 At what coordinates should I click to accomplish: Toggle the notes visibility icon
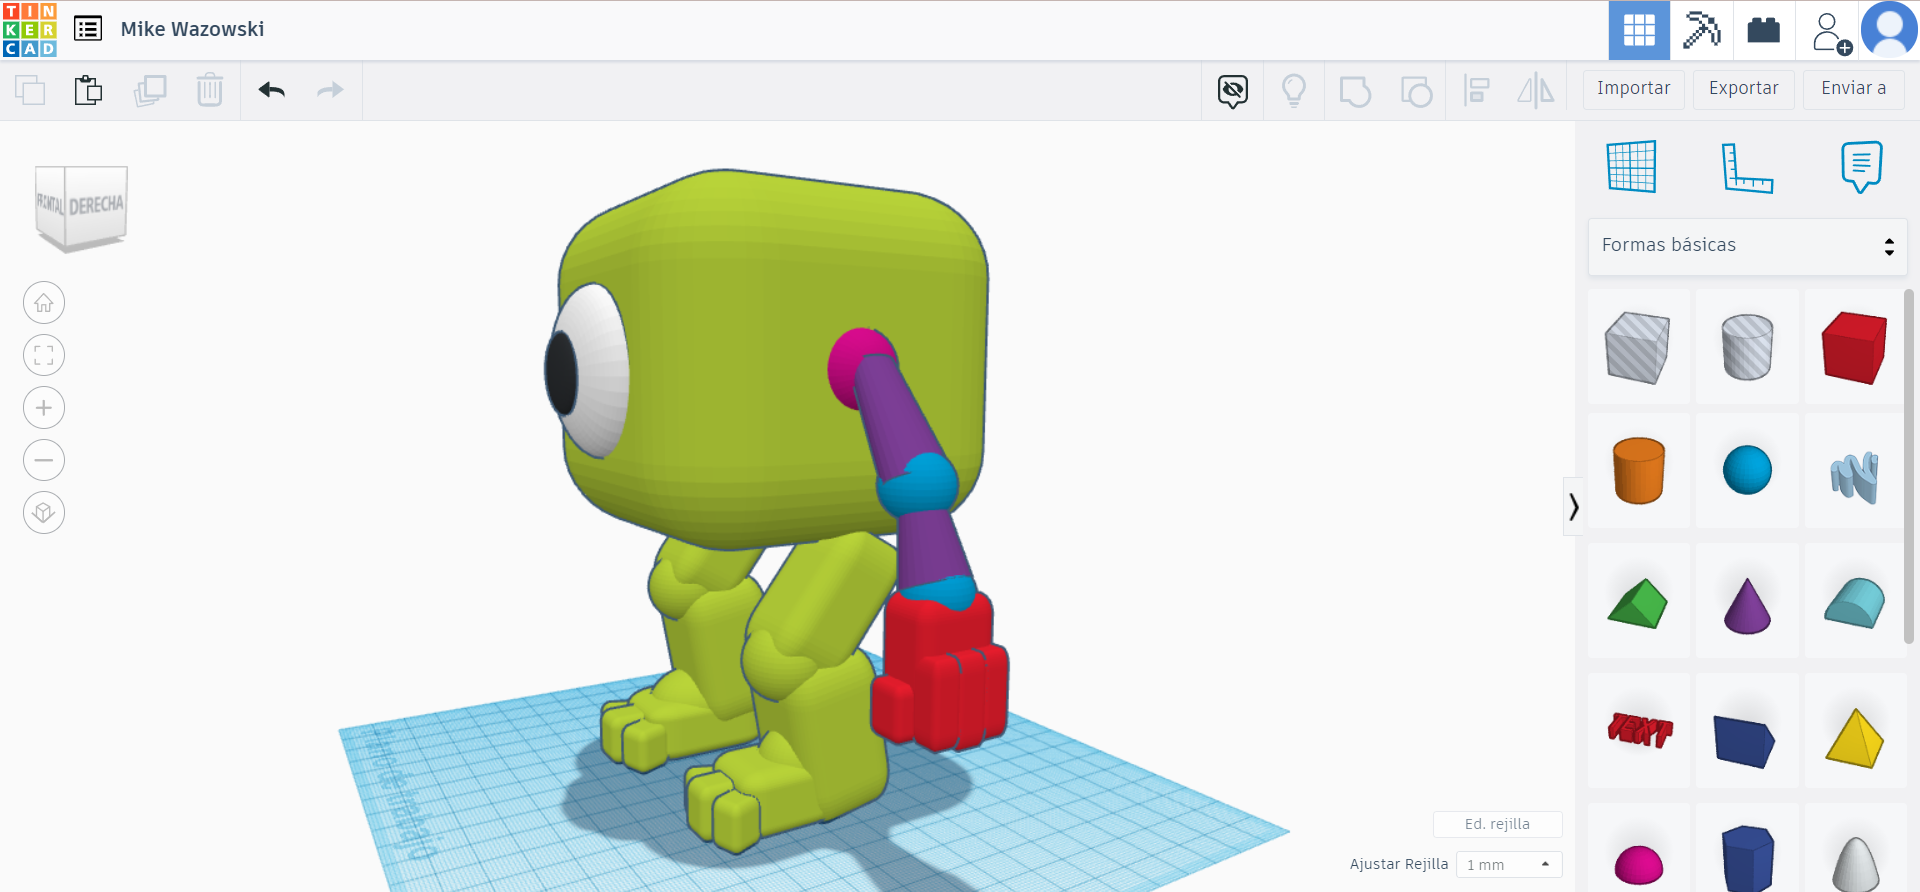pos(1233,91)
